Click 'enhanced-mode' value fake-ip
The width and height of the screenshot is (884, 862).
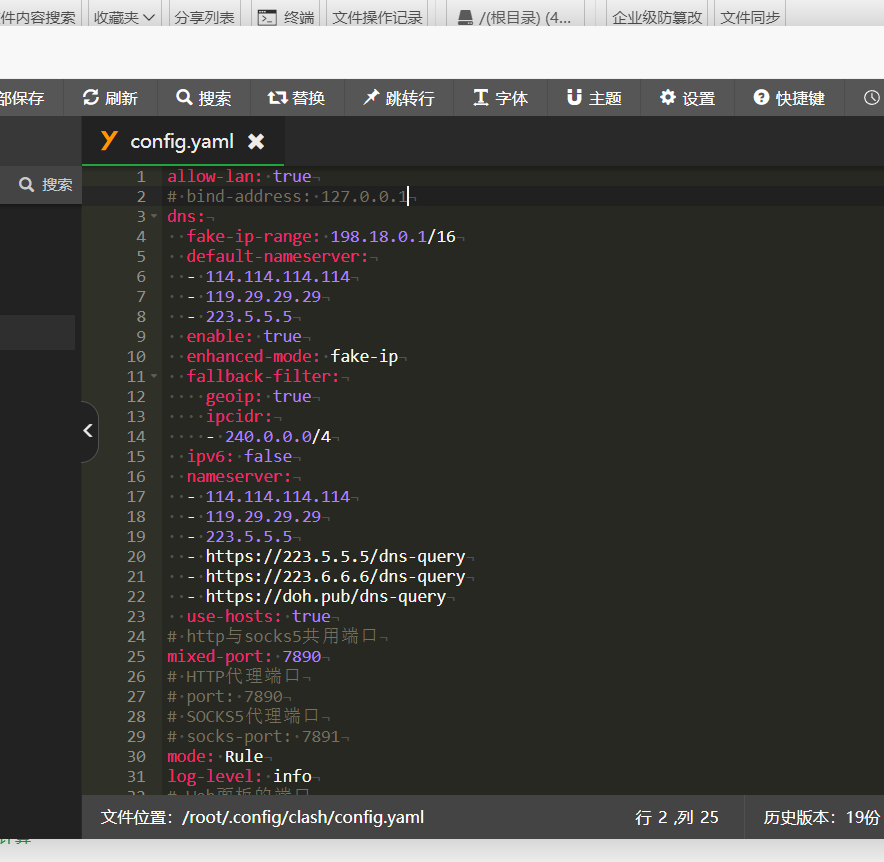[364, 356]
